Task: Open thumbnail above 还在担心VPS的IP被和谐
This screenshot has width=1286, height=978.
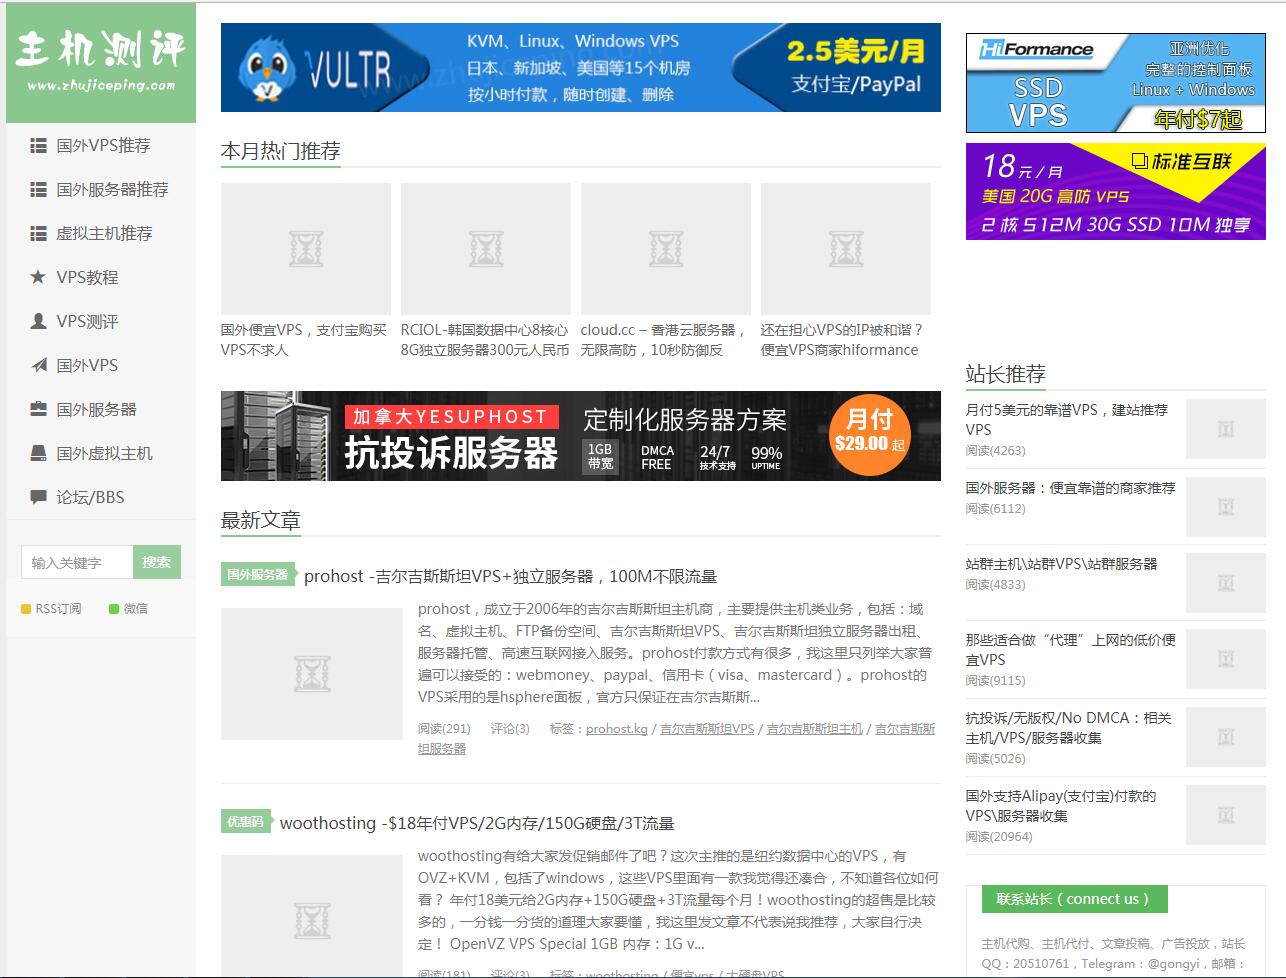Action: tap(846, 249)
